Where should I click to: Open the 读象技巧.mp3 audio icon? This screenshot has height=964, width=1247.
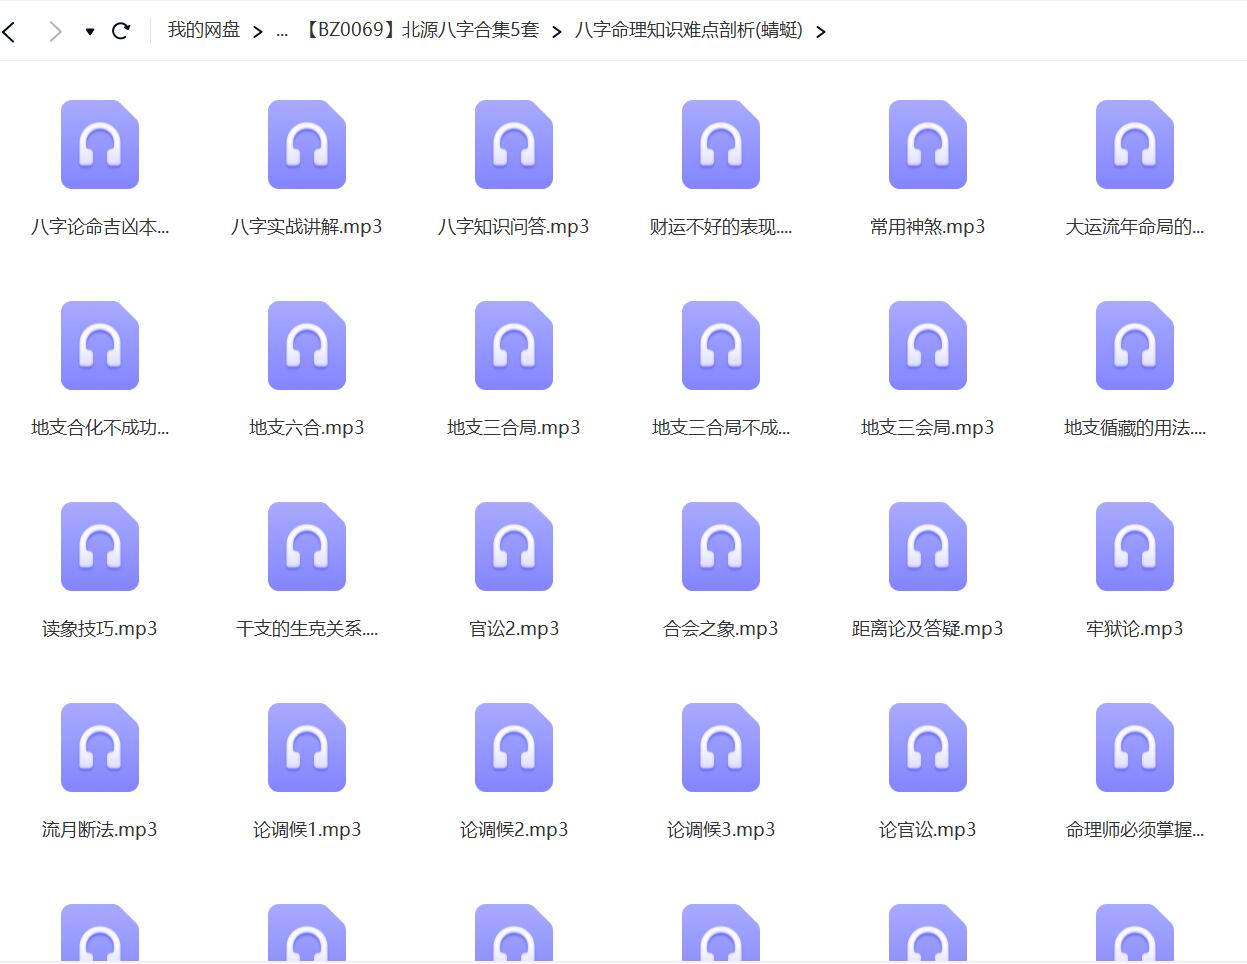click(99, 547)
